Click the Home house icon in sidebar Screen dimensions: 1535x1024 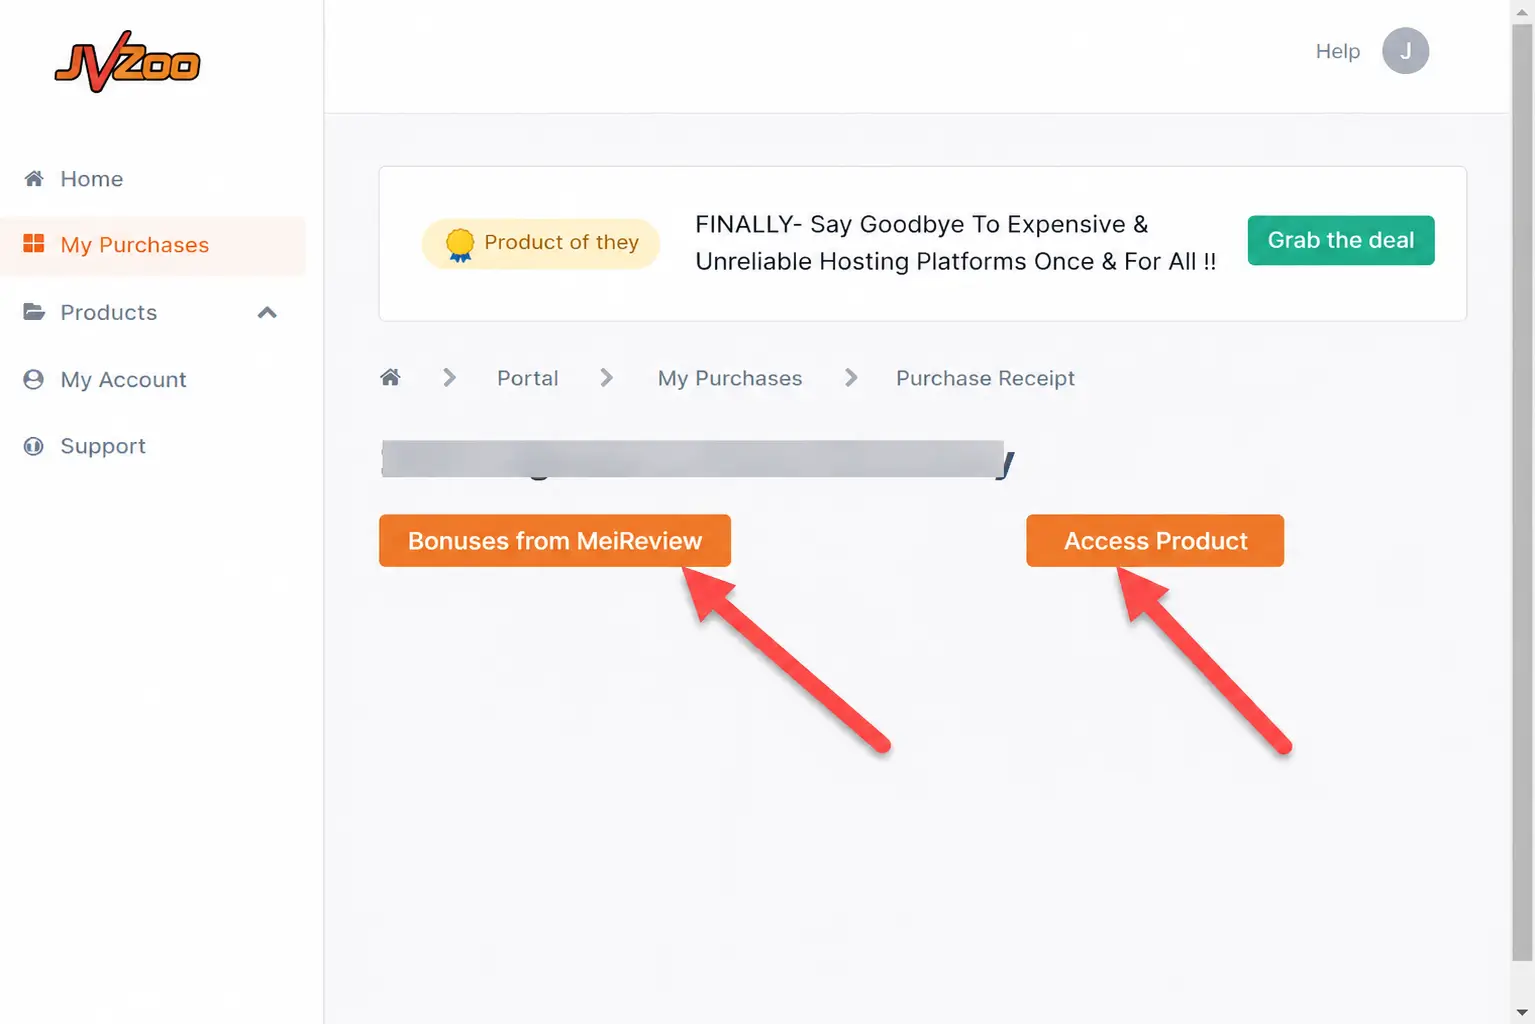[x=34, y=178]
